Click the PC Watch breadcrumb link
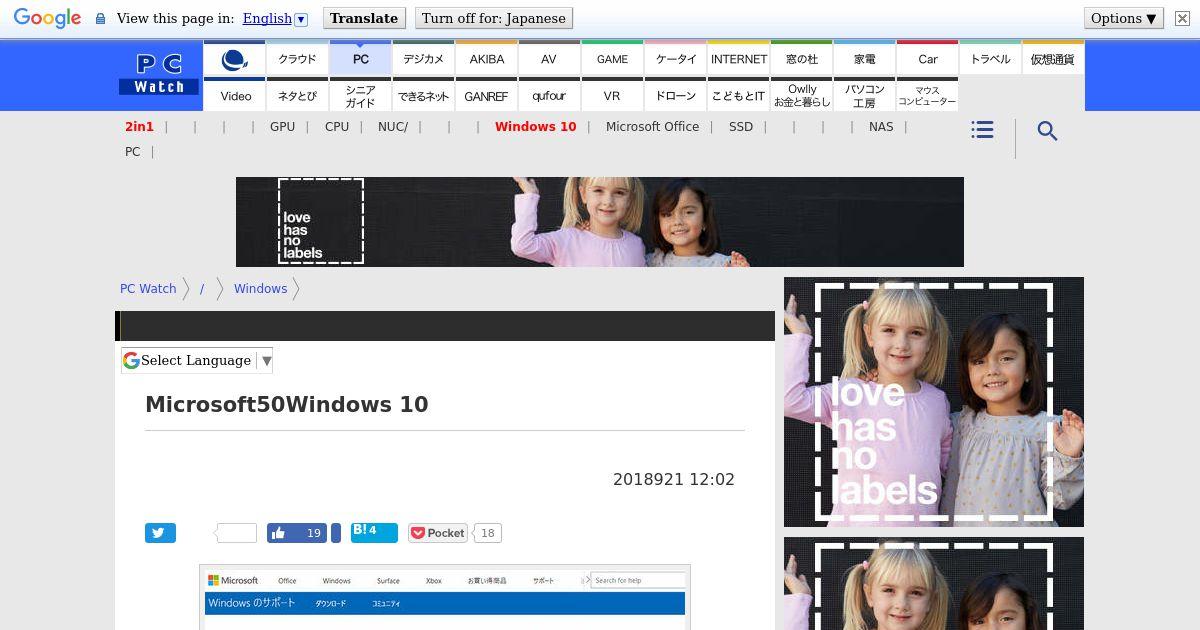 pos(148,288)
